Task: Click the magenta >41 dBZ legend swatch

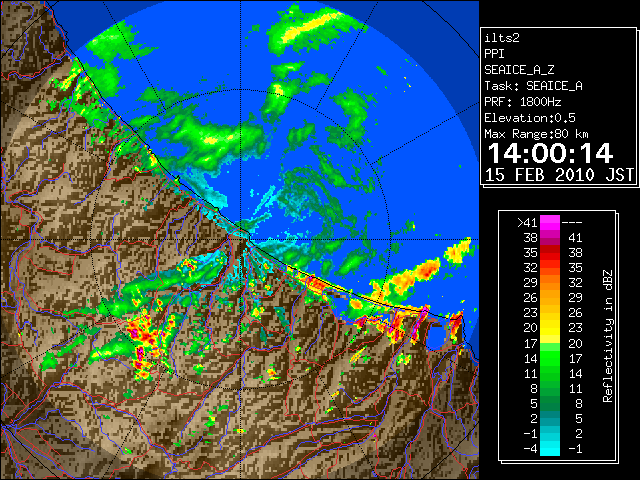Action: pos(550,223)
